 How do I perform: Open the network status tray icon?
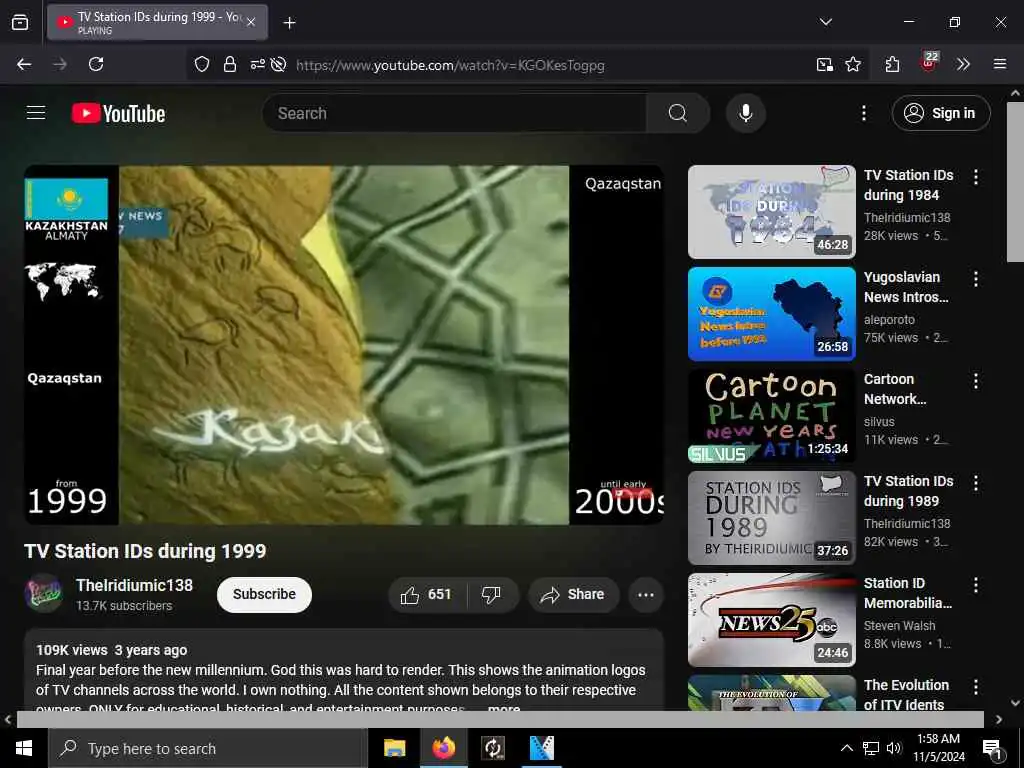pyautogui.click(x=871, y=748)
